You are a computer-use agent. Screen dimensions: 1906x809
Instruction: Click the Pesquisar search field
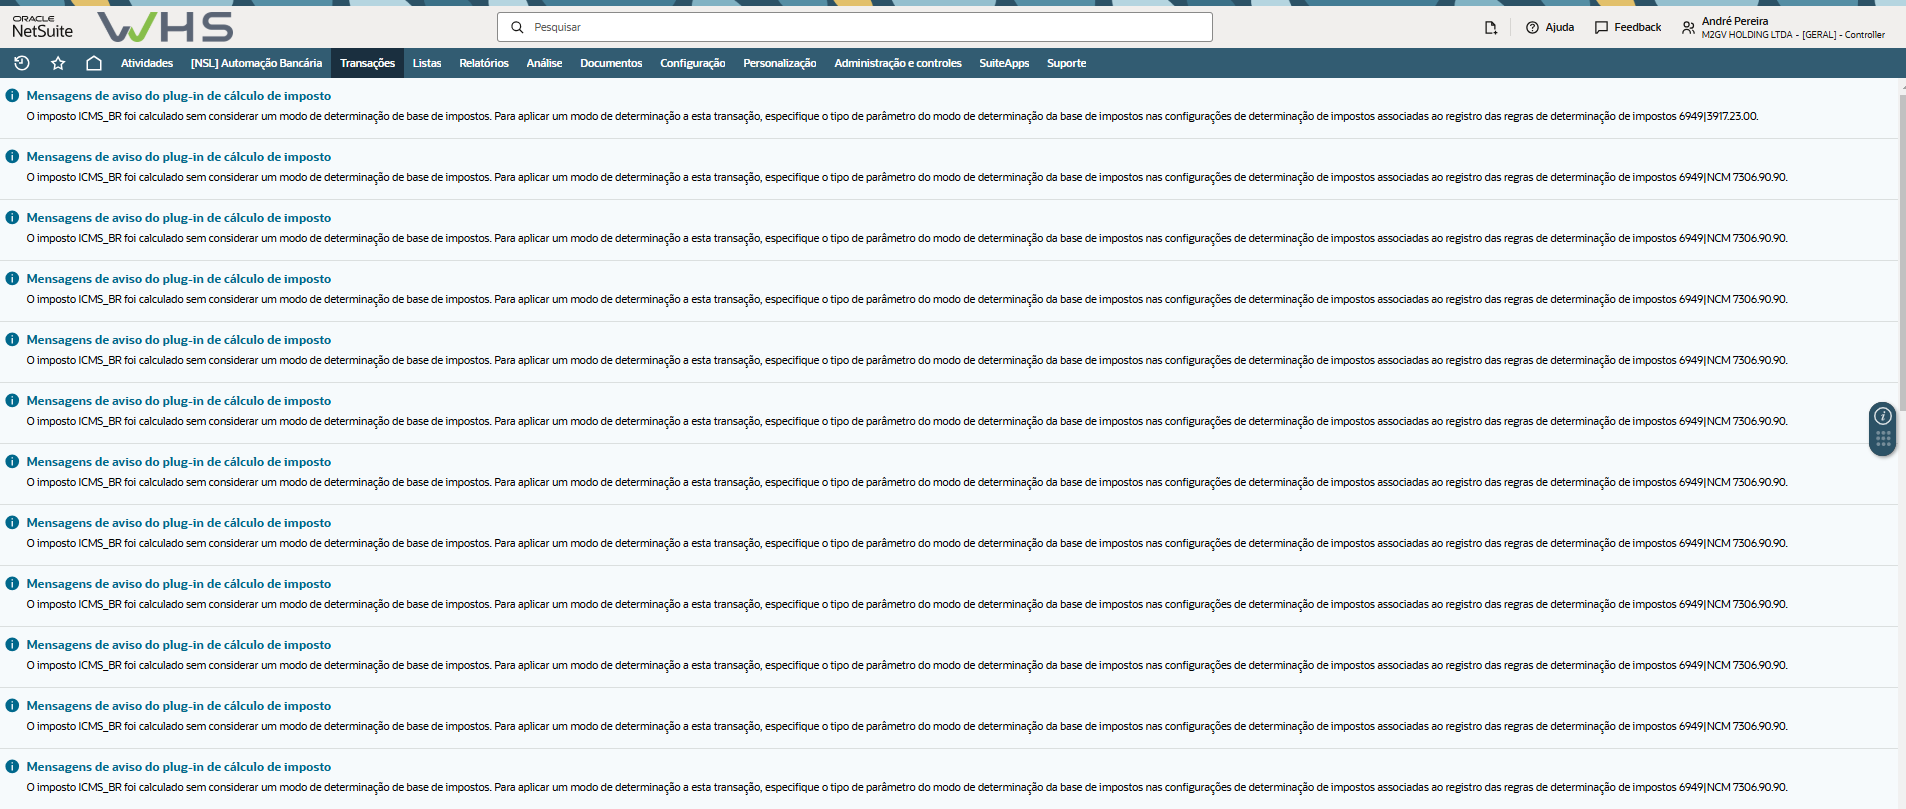[855, 27]
